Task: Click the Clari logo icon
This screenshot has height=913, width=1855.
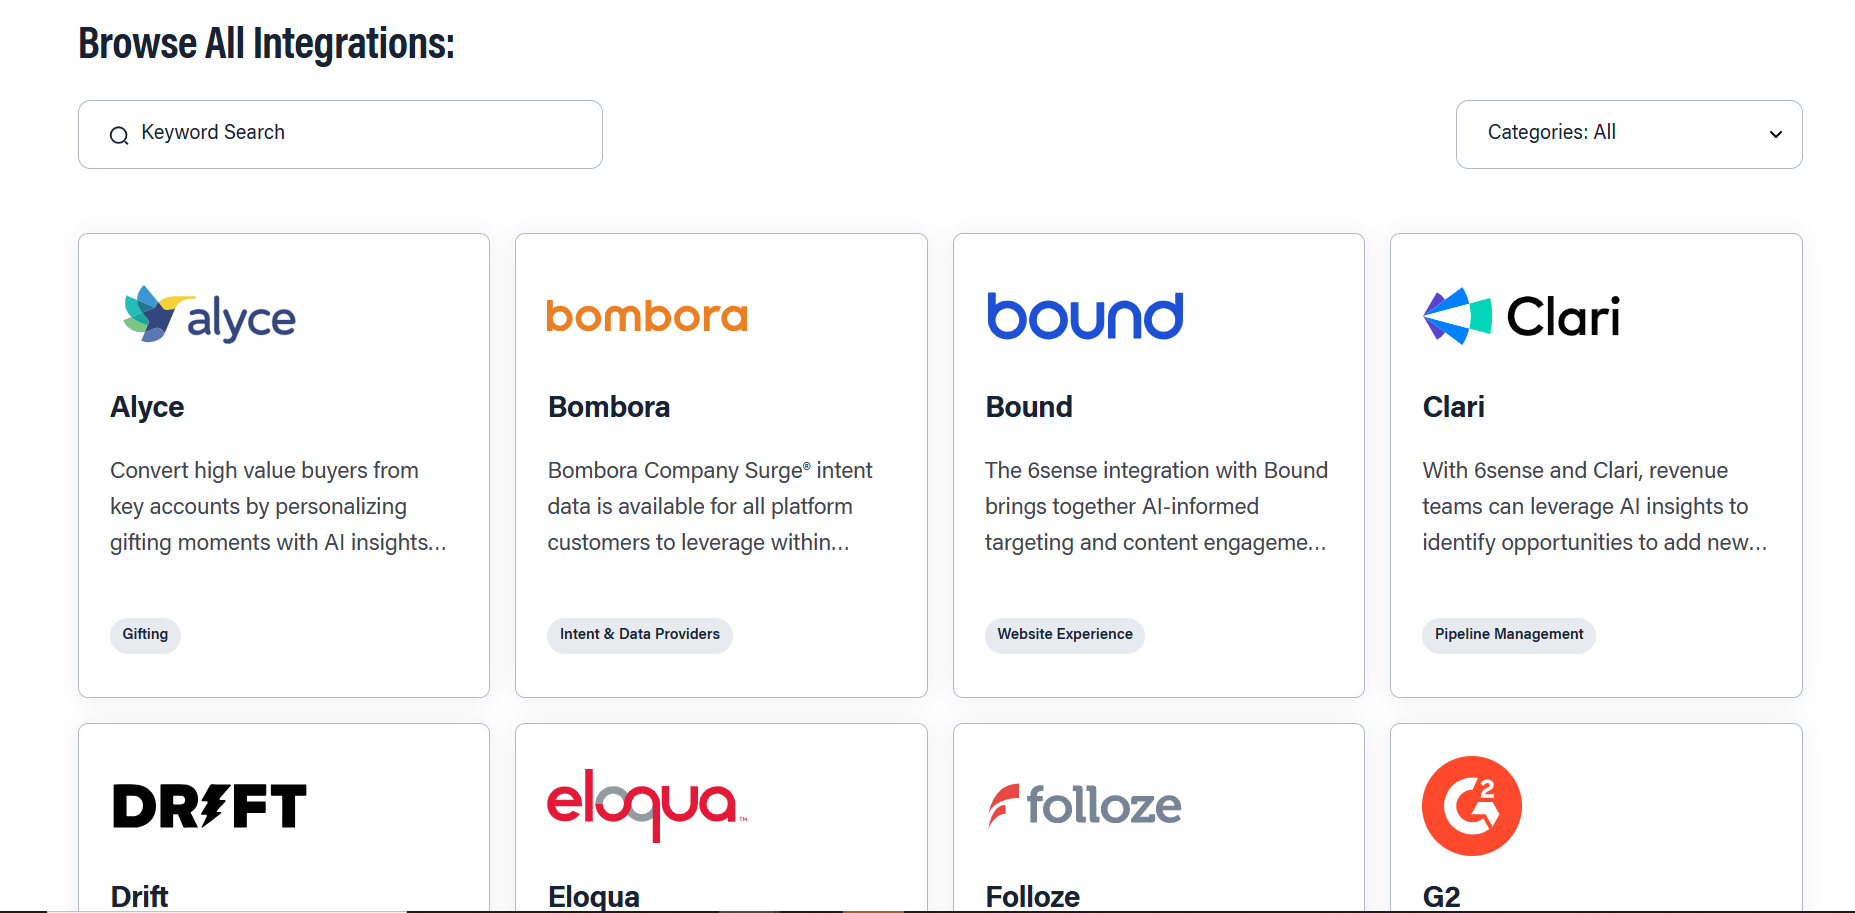Action: 1457,316
